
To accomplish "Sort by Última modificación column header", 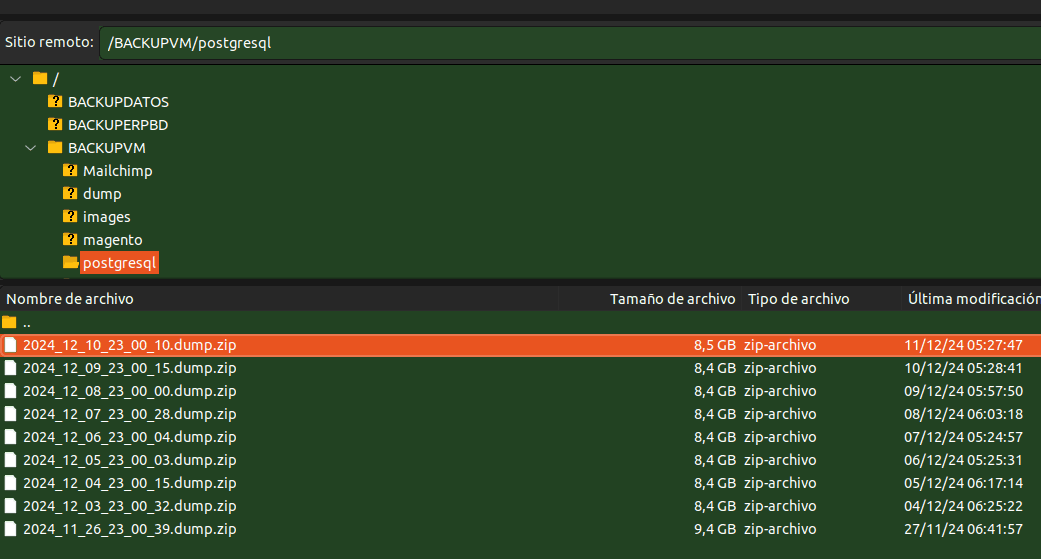I will click(972, 299).
